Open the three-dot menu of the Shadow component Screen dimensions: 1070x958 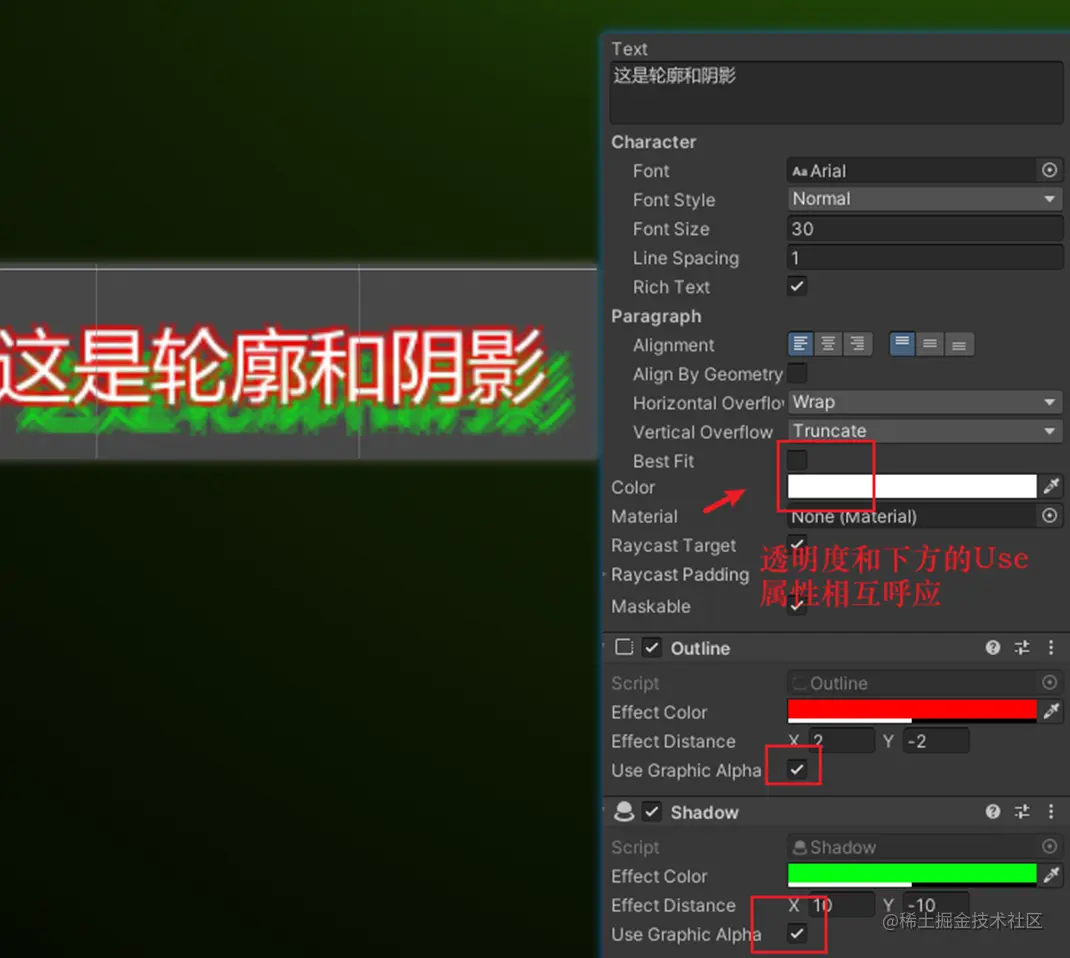1051,812
